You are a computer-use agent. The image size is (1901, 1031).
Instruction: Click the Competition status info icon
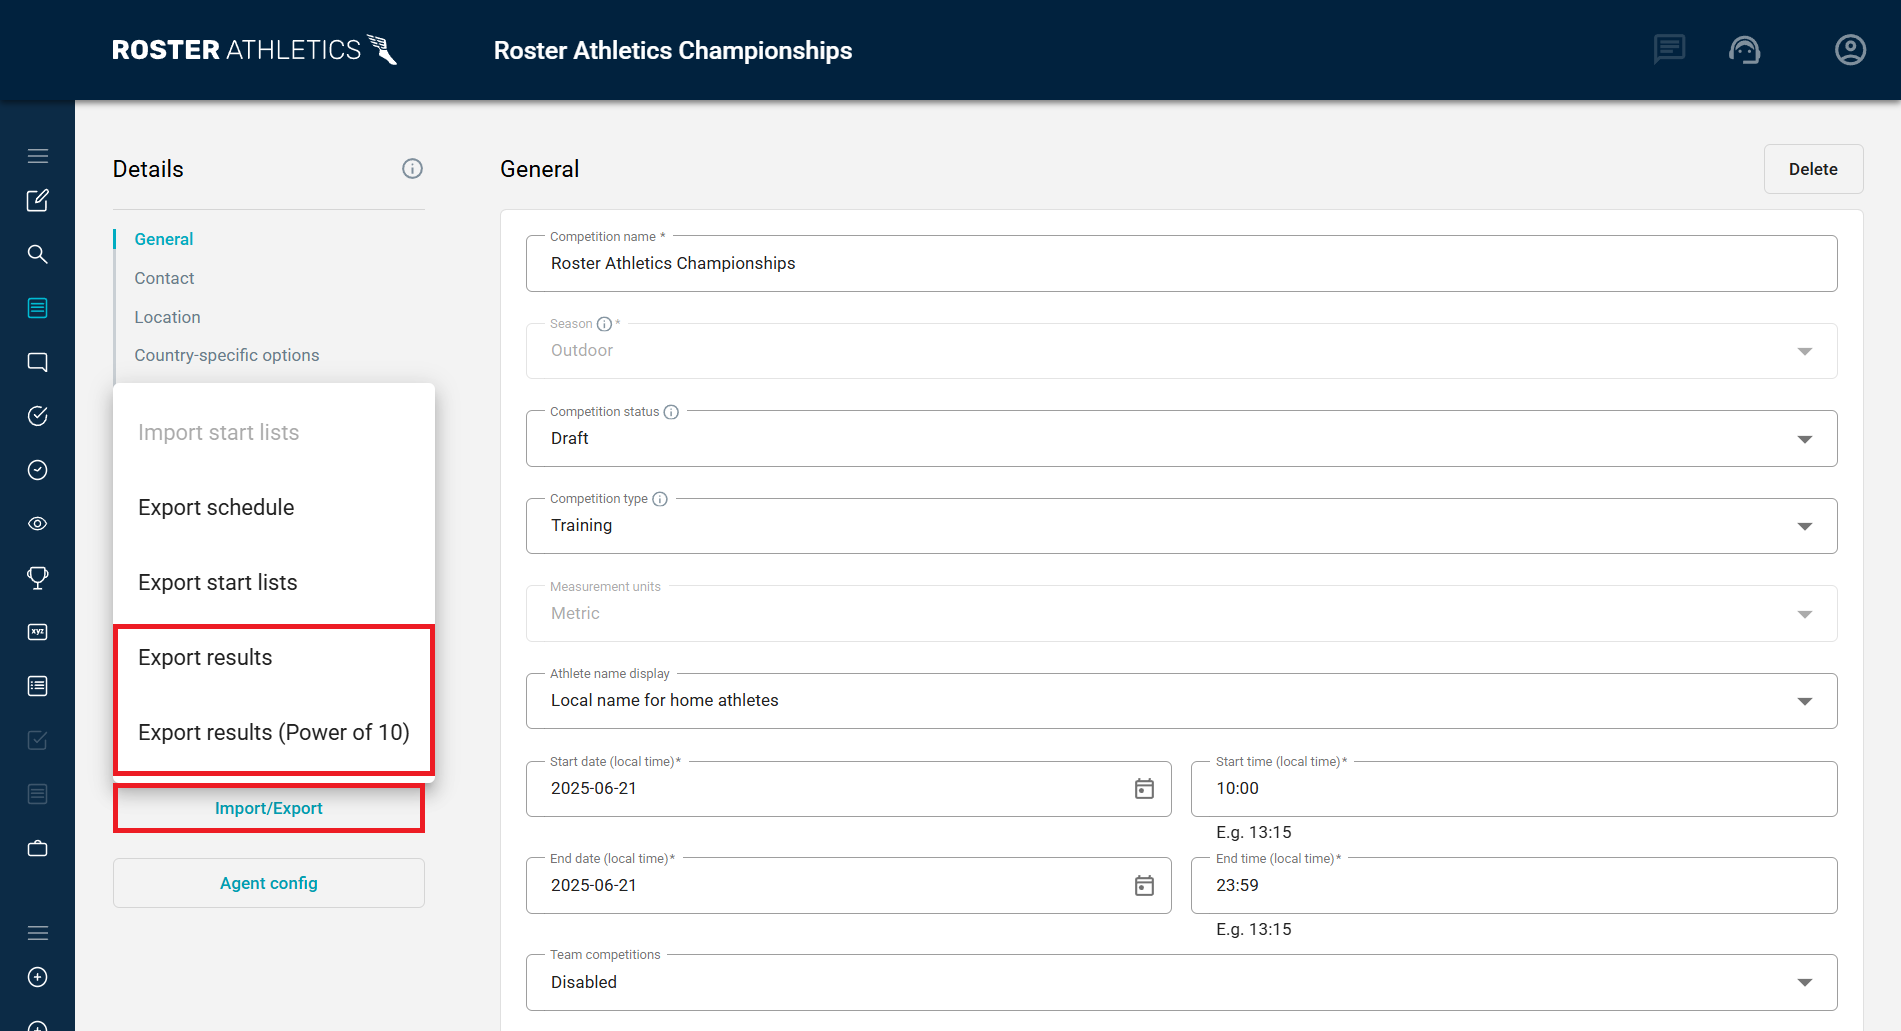[671, 412]
